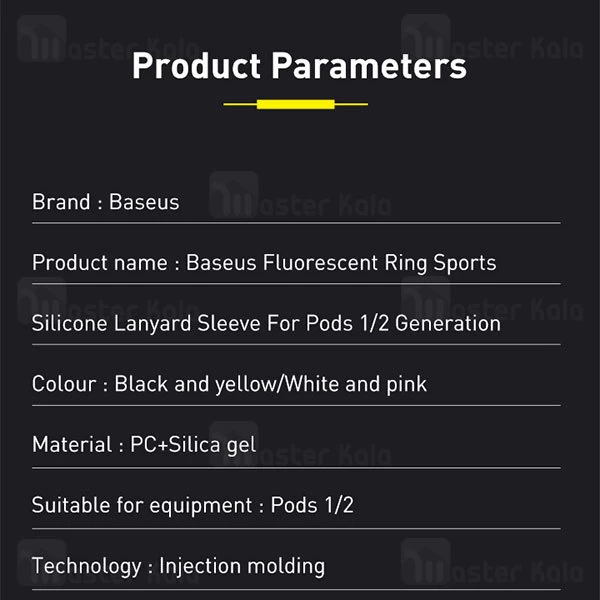
Task: Click the thick yellow bar under the heading
Action: point(295,104)
